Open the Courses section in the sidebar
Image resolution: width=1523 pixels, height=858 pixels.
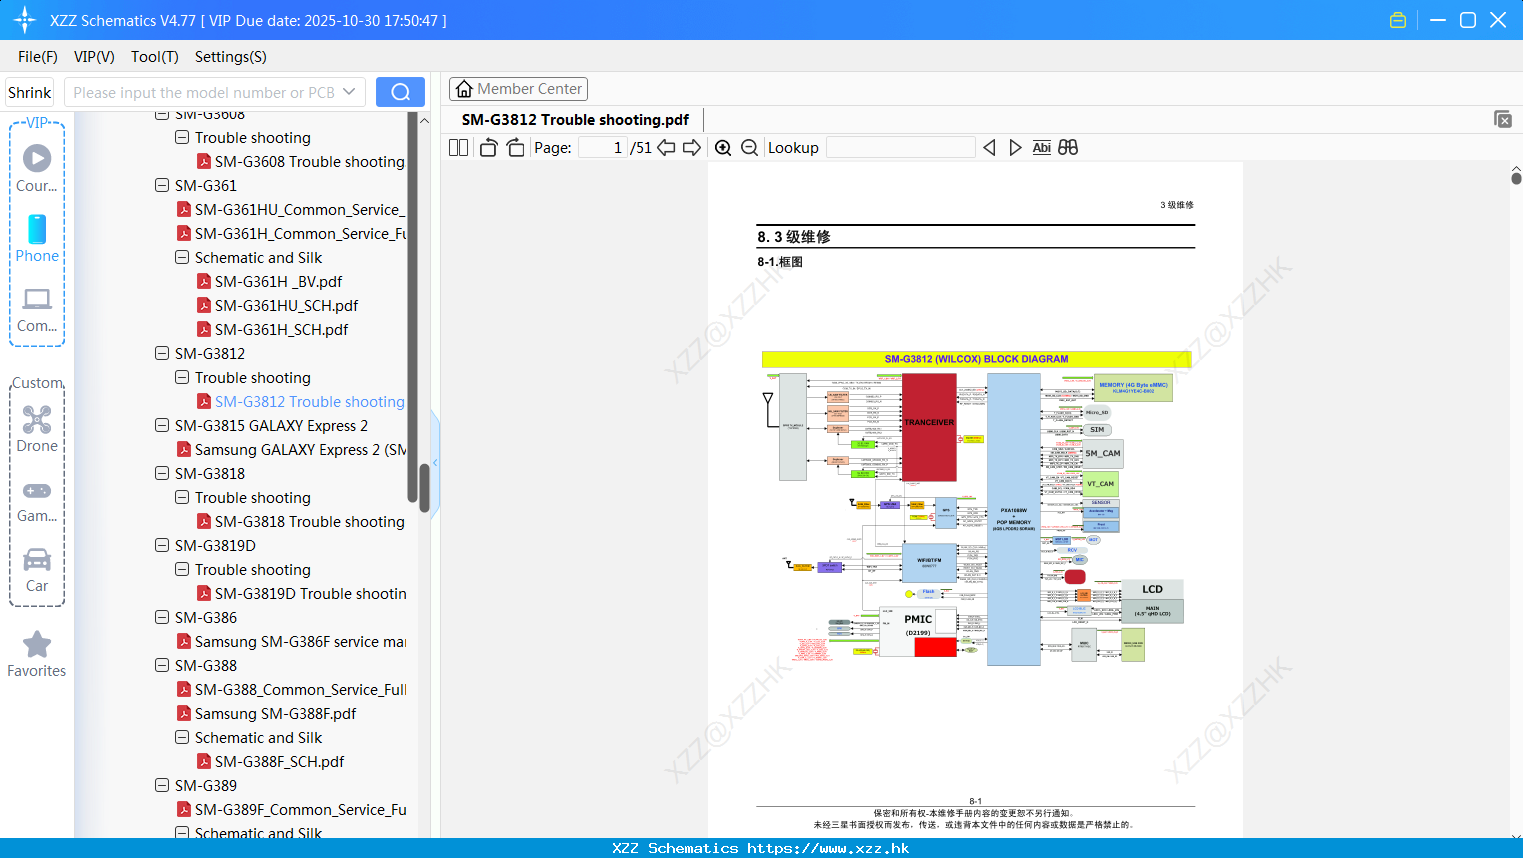37,168
